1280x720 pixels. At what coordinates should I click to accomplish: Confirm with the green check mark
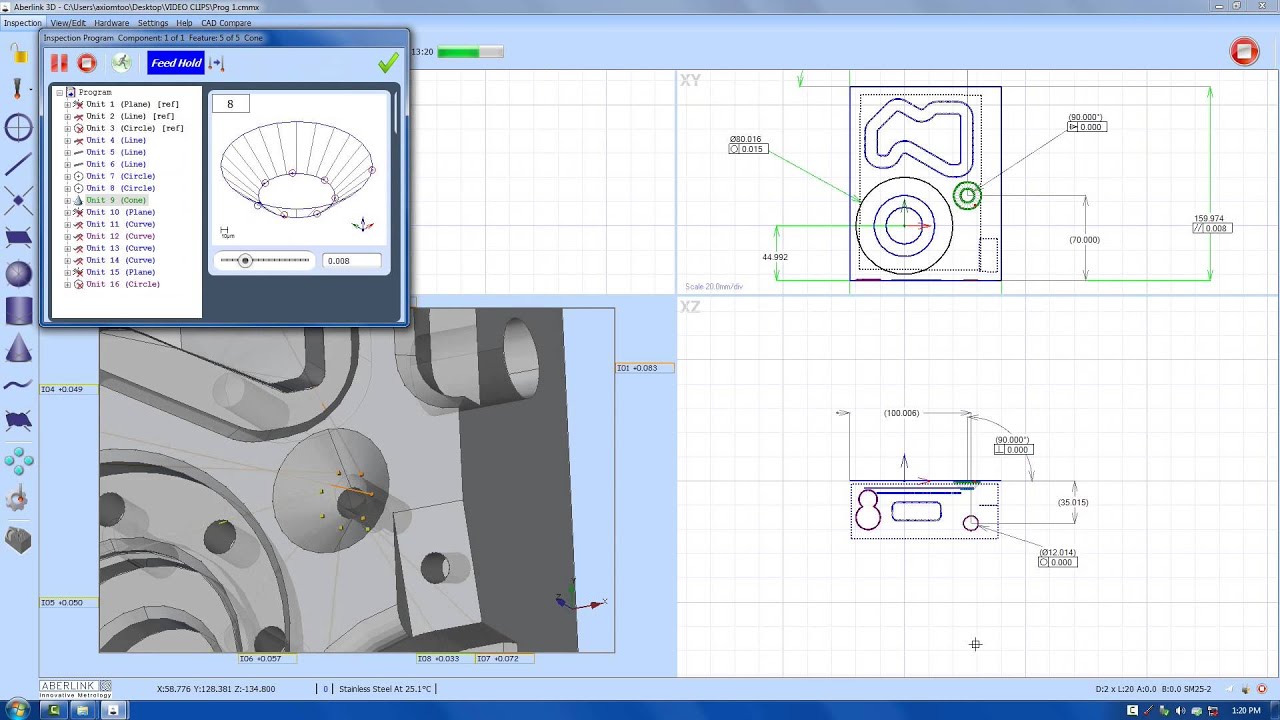pos(388,63)
